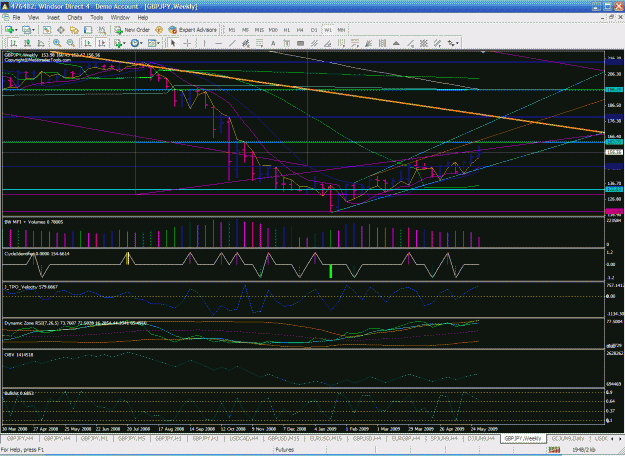Select the Trend by Angle tool
The image size is (625, 456).
tap(328, 43)
